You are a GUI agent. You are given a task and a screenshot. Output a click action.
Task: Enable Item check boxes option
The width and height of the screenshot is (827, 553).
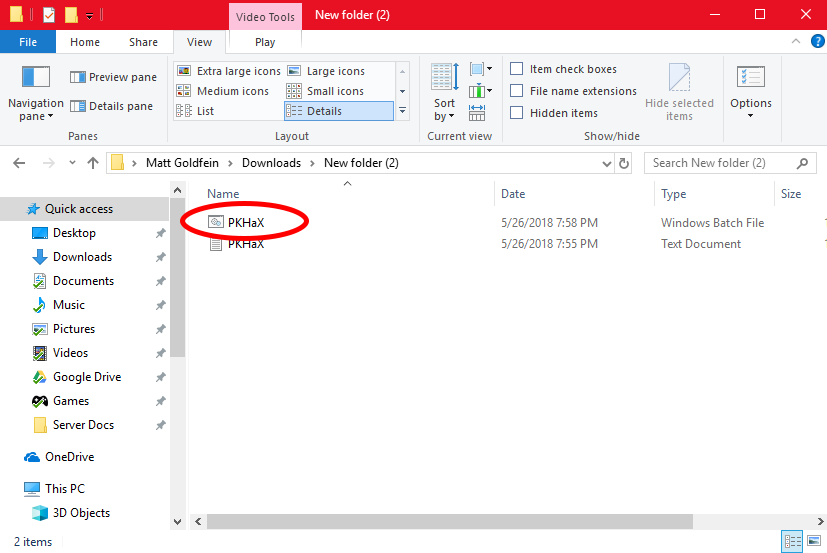coord(517,69)
